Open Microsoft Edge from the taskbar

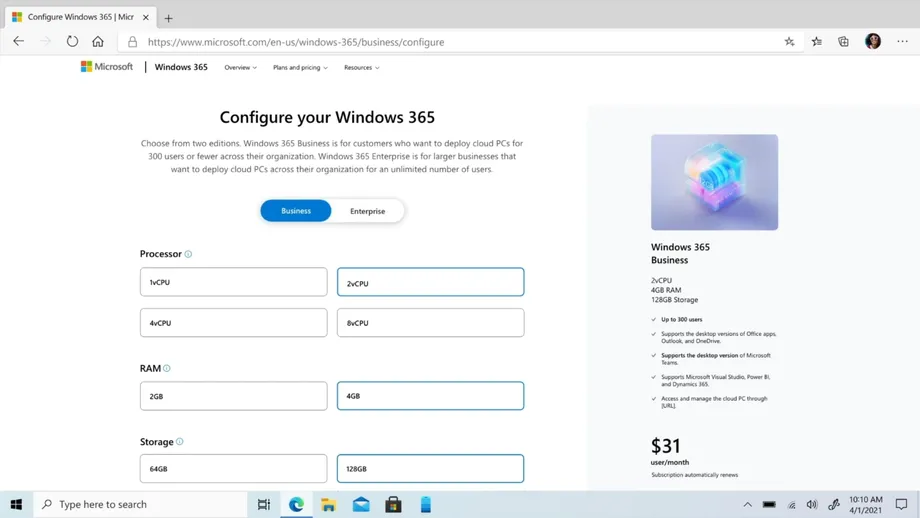tap(296, 505)
